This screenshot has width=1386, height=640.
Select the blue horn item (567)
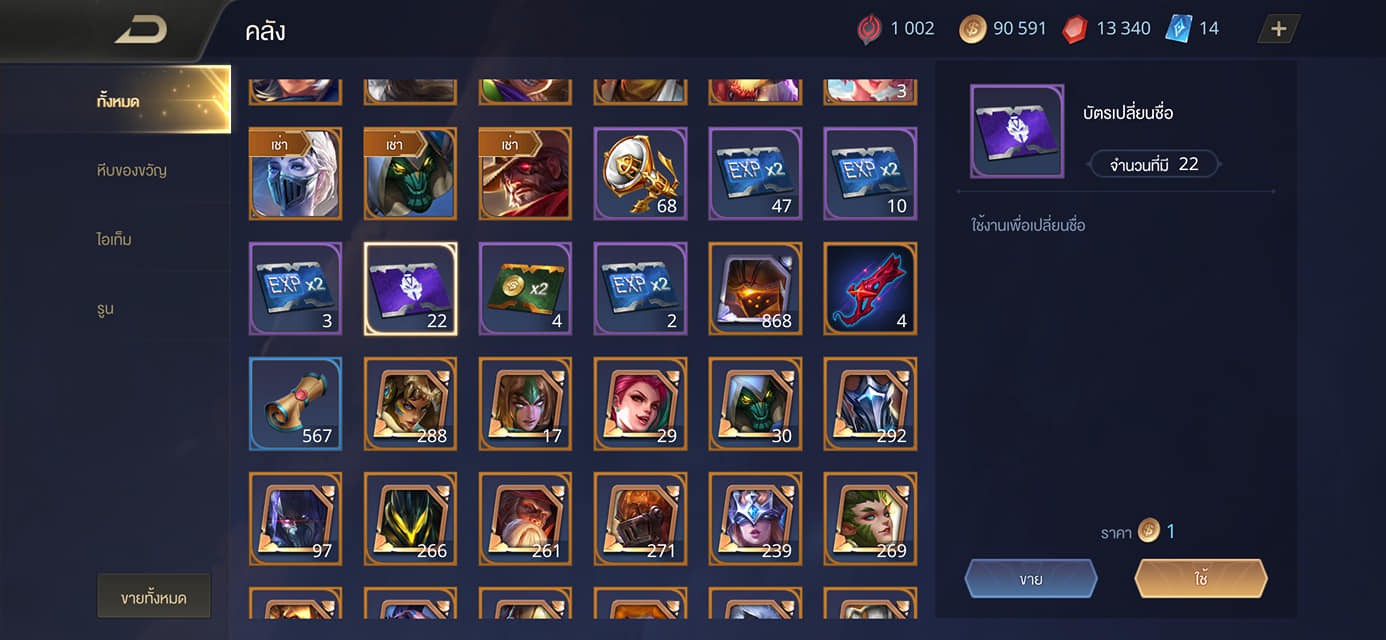[x=295, y=403]
